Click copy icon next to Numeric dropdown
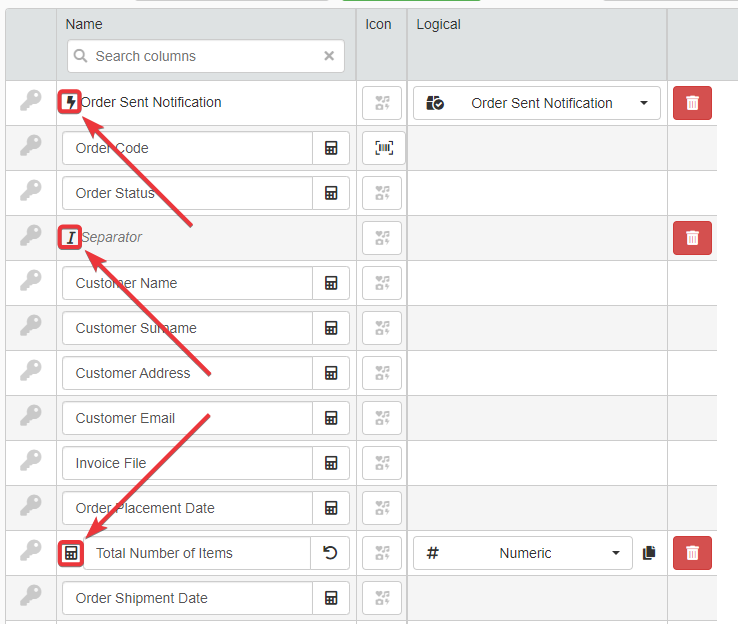The width and height of the screenshot is (738, 624). click(x=649, y=553)
